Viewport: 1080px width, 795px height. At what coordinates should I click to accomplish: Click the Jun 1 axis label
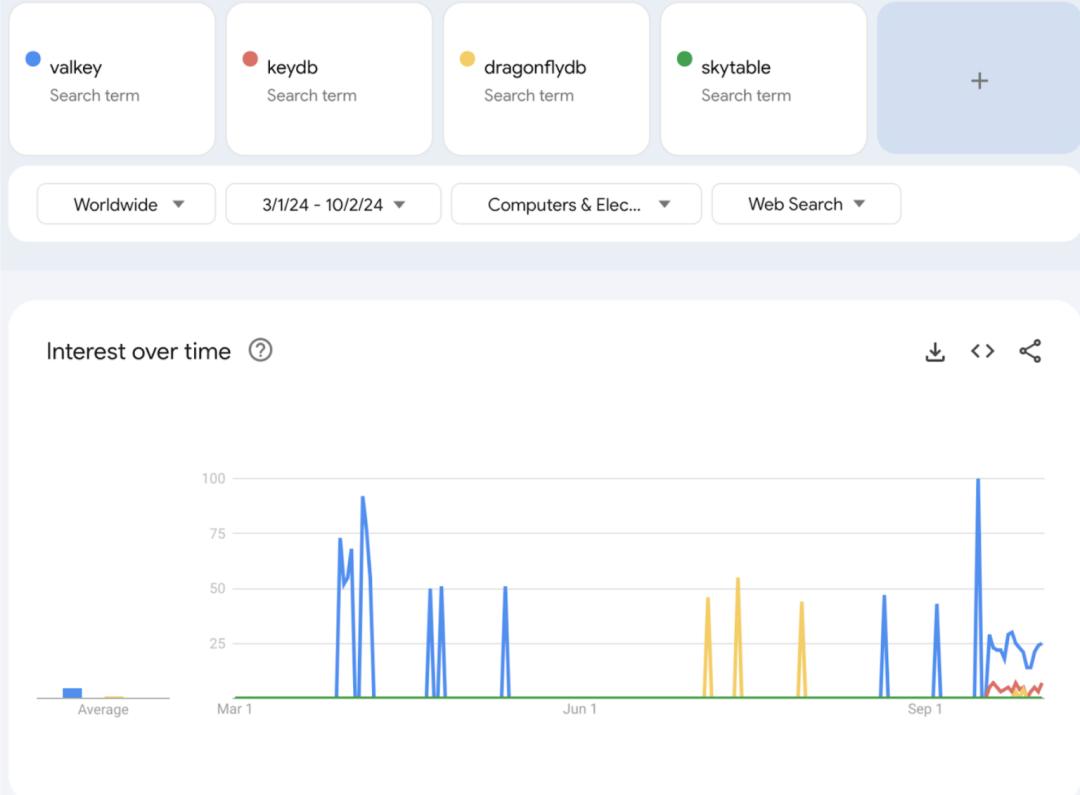pos(580,709)
